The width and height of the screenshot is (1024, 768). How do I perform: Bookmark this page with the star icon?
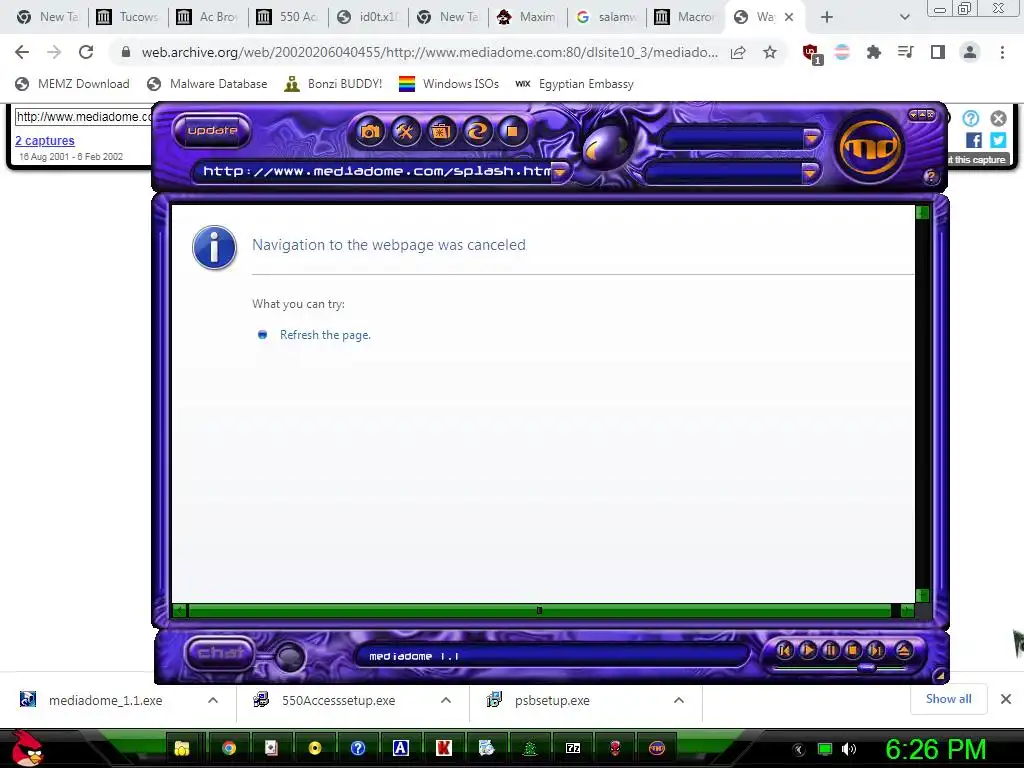point(770,52)
